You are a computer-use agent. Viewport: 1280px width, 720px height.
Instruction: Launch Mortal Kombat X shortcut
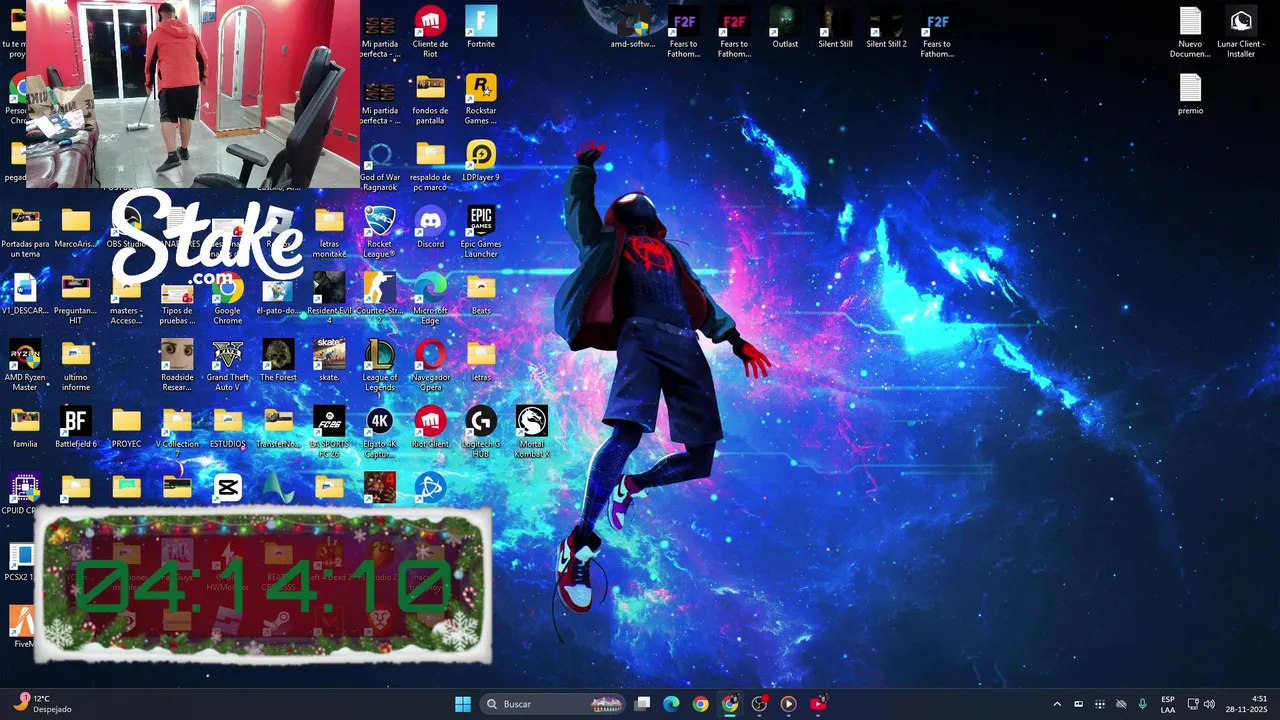531,433
